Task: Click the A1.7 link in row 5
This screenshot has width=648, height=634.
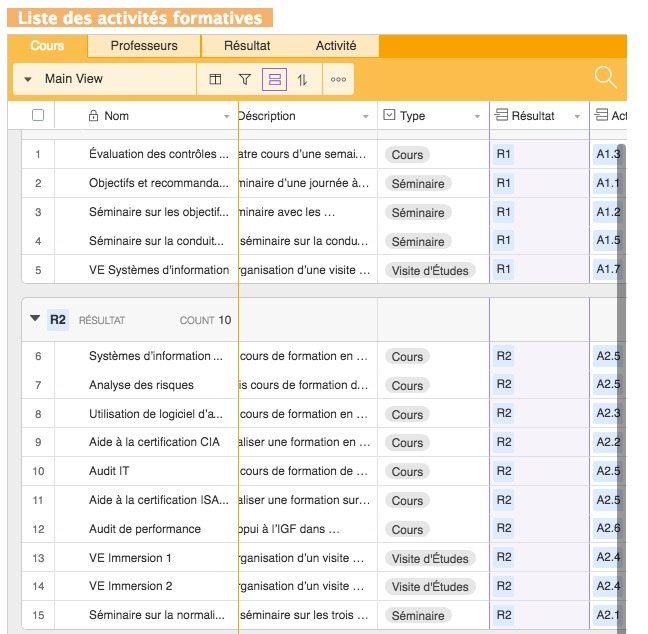Action: [x=608, y=269]
